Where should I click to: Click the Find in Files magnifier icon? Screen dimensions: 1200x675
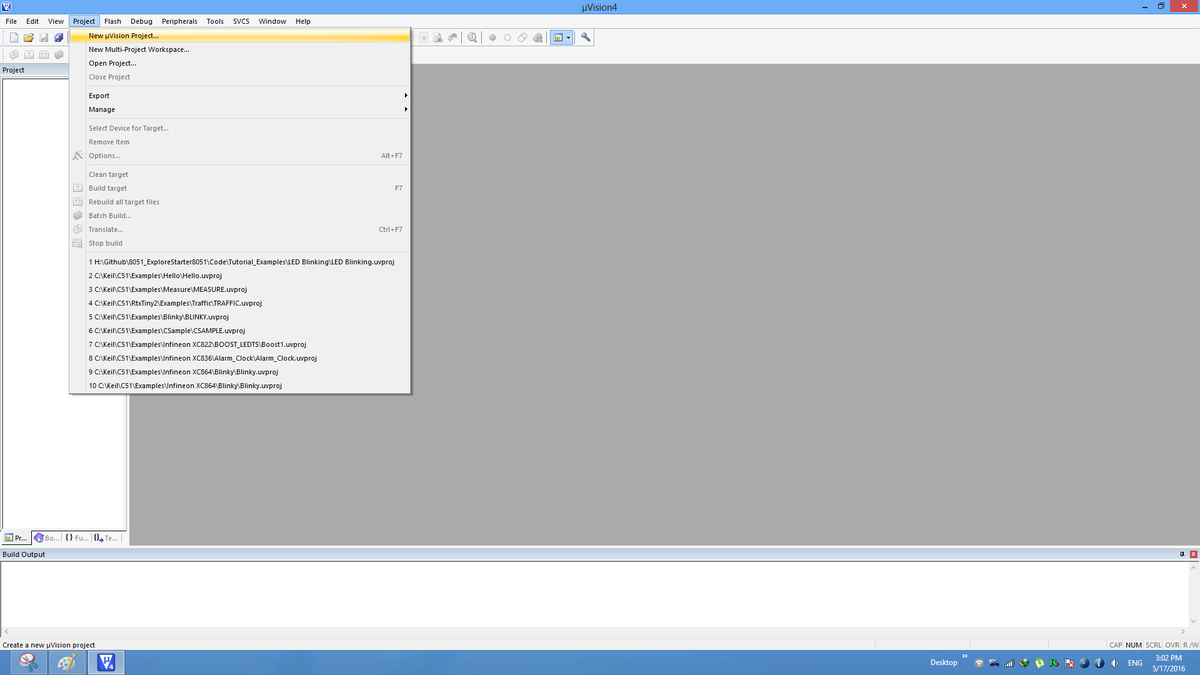coord(472,38)
